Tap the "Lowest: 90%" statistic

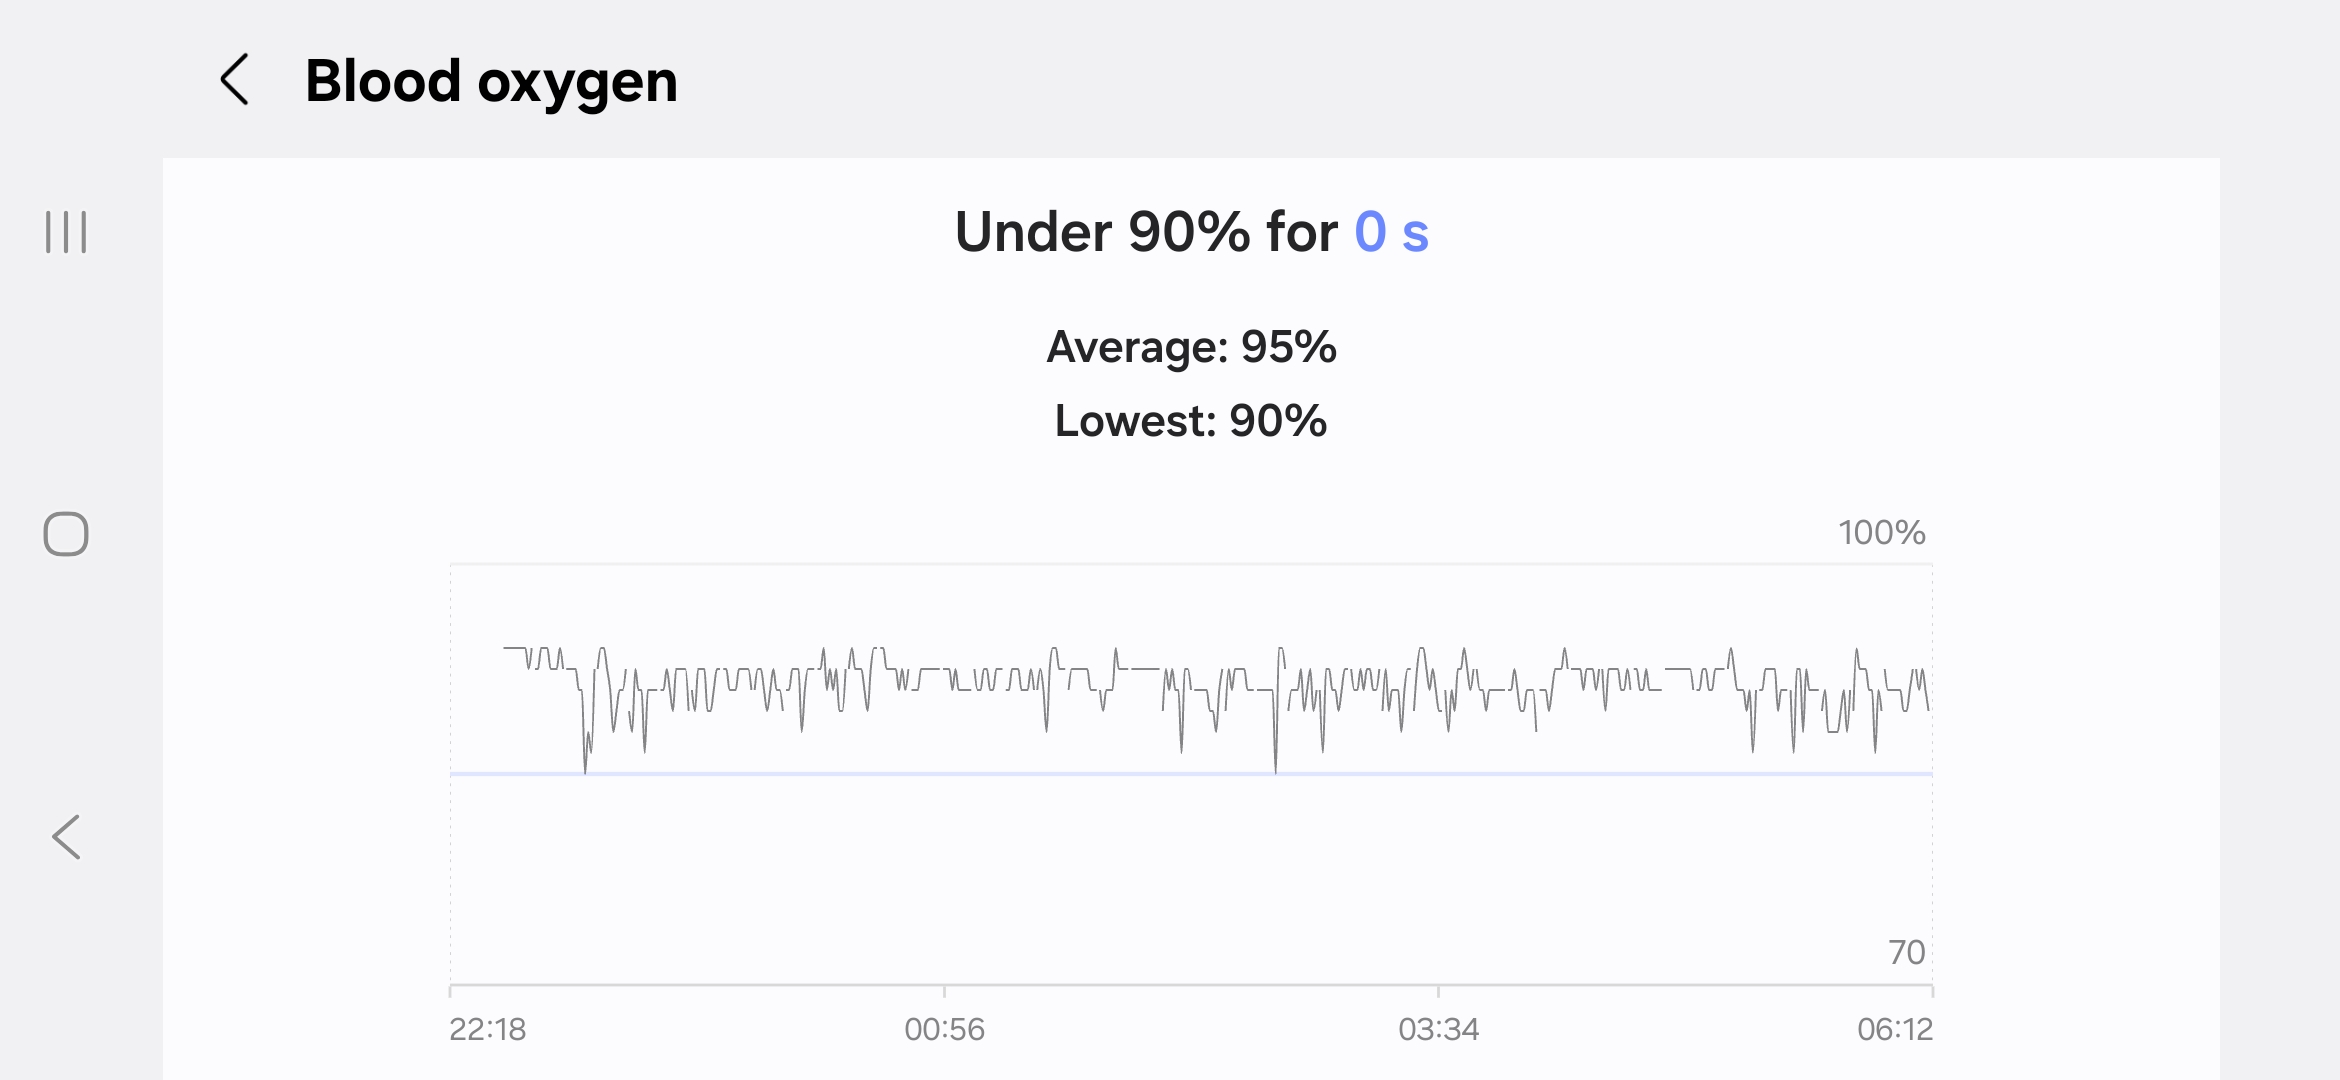[x=1191, y=421]
